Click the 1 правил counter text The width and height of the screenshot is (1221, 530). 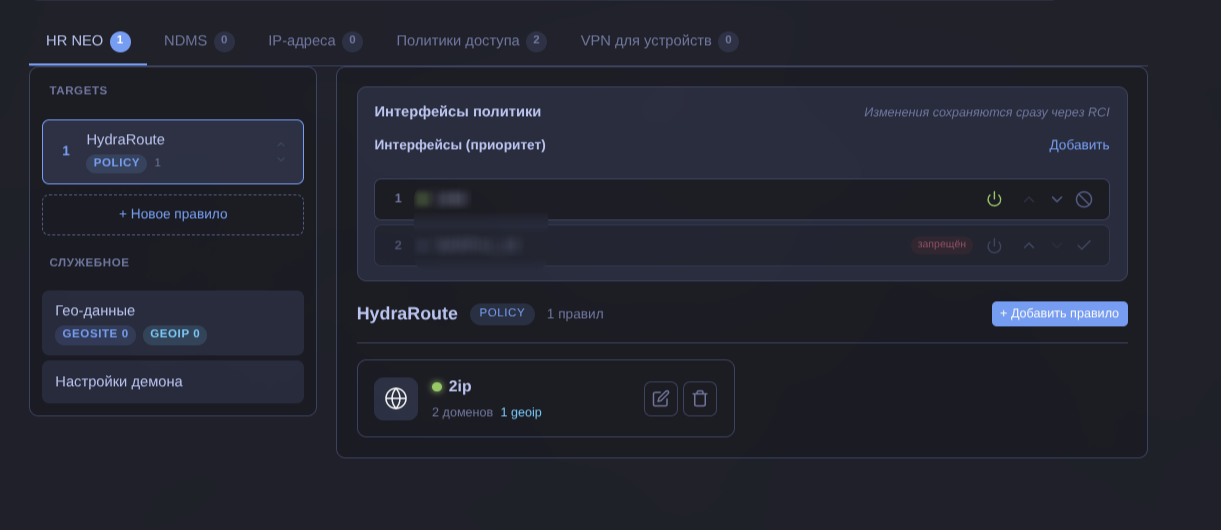click(x=575, y=314)
